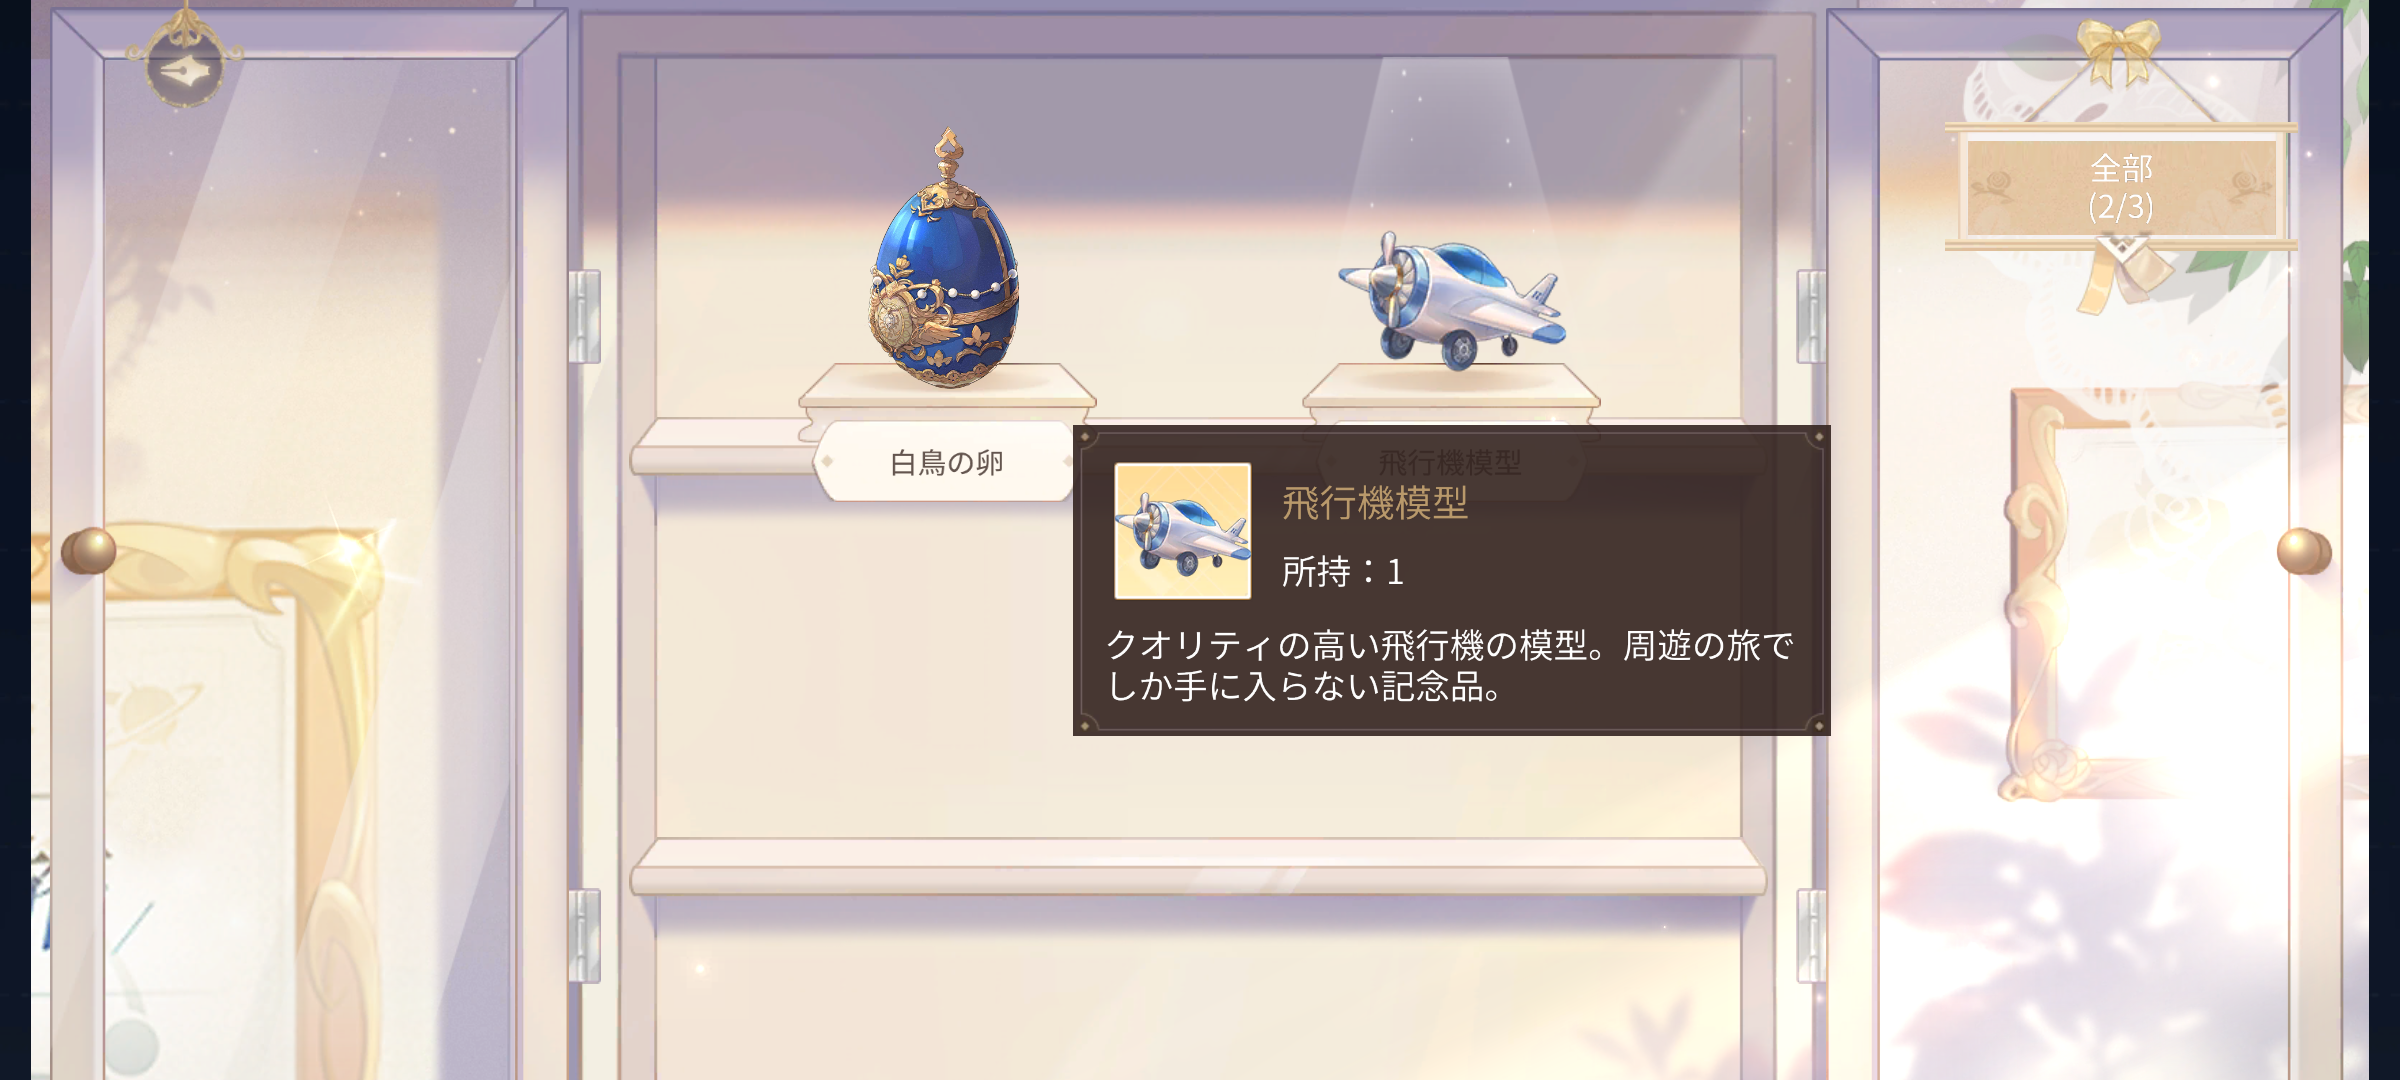Tap the left cabinet door knob
Screen dimensions: 2400x1080
(x=89, y=550)
